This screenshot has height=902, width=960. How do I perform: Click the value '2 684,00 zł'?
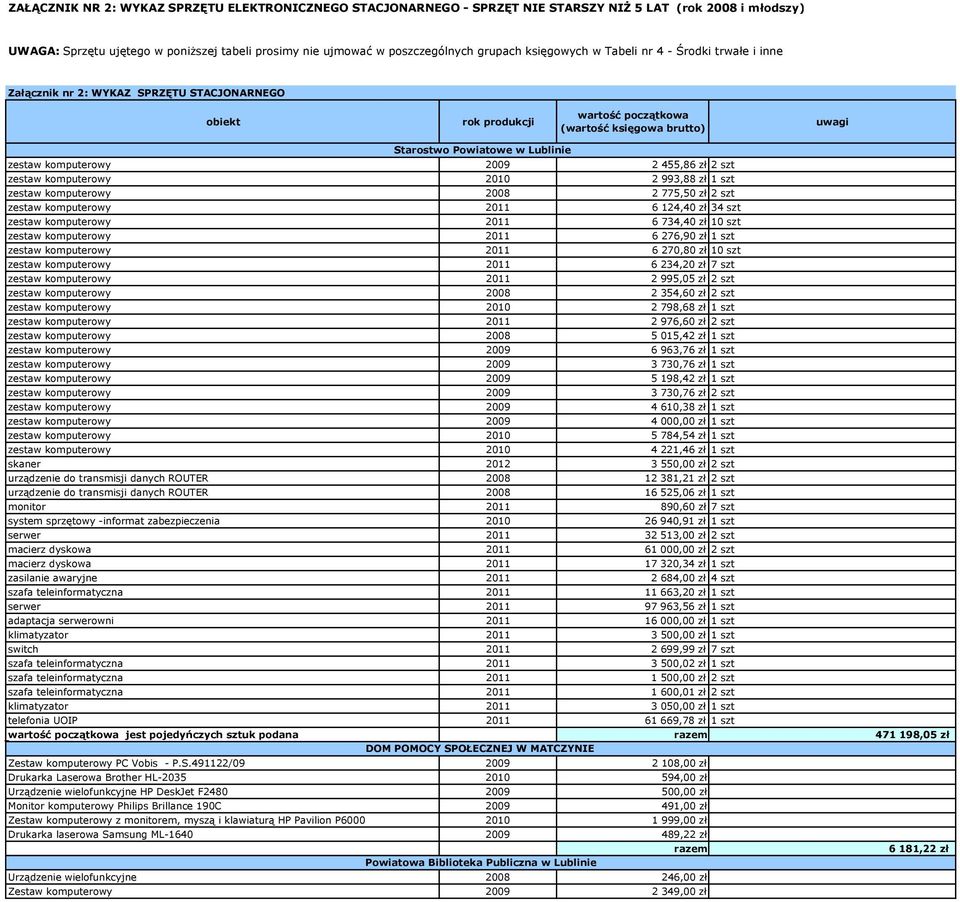pos(679,578)
